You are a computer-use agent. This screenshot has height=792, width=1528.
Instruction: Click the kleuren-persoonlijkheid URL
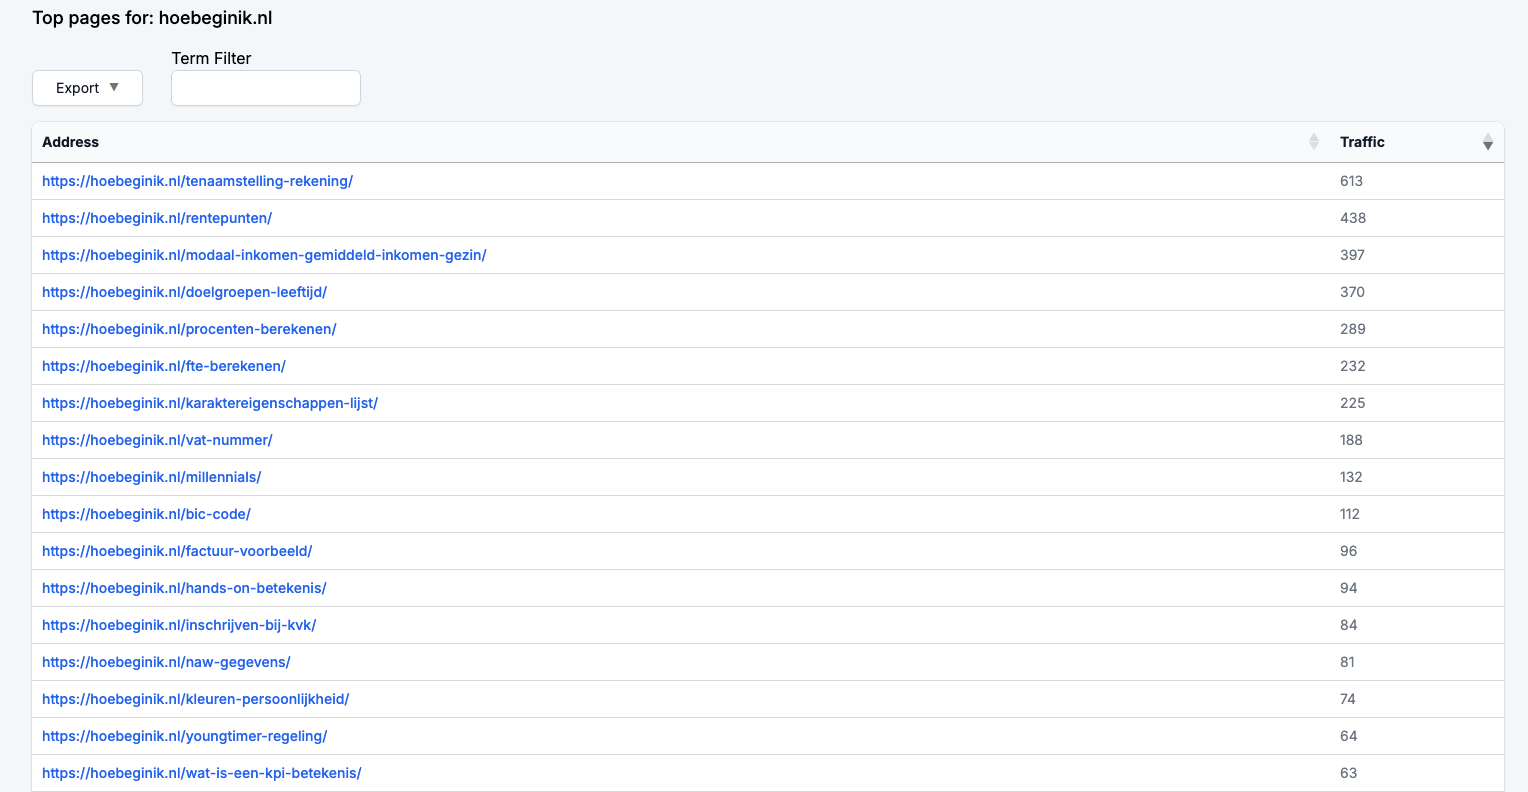[x=195, y=699]
